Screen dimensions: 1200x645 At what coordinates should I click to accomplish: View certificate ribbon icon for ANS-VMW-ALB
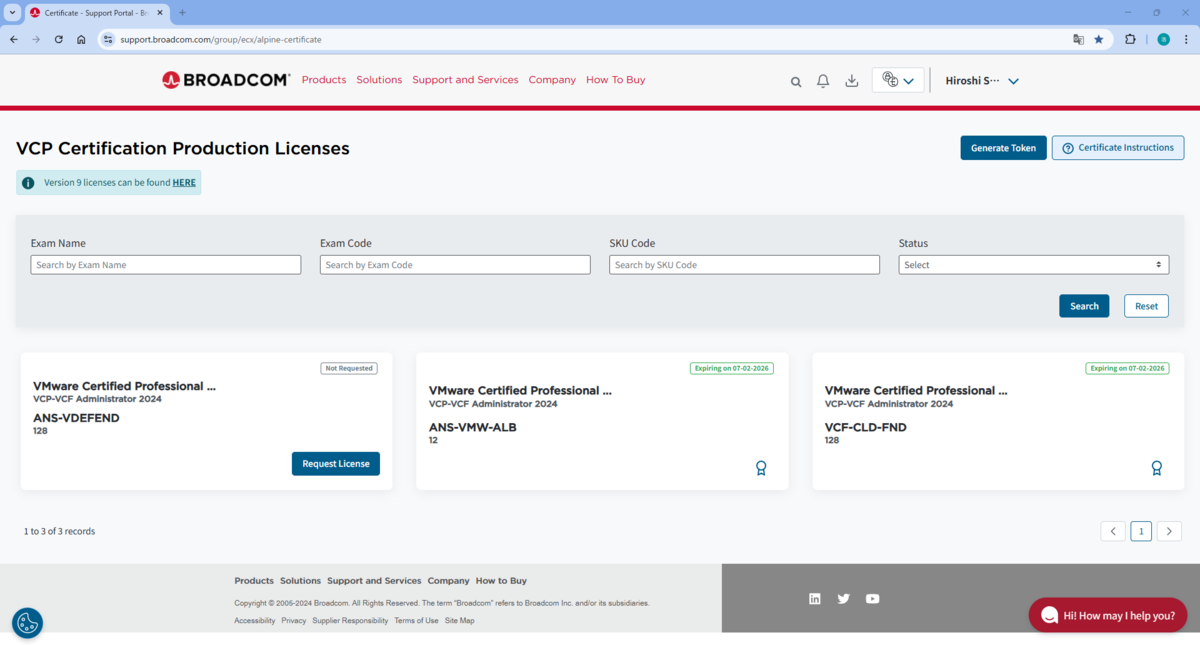(761, 468)
